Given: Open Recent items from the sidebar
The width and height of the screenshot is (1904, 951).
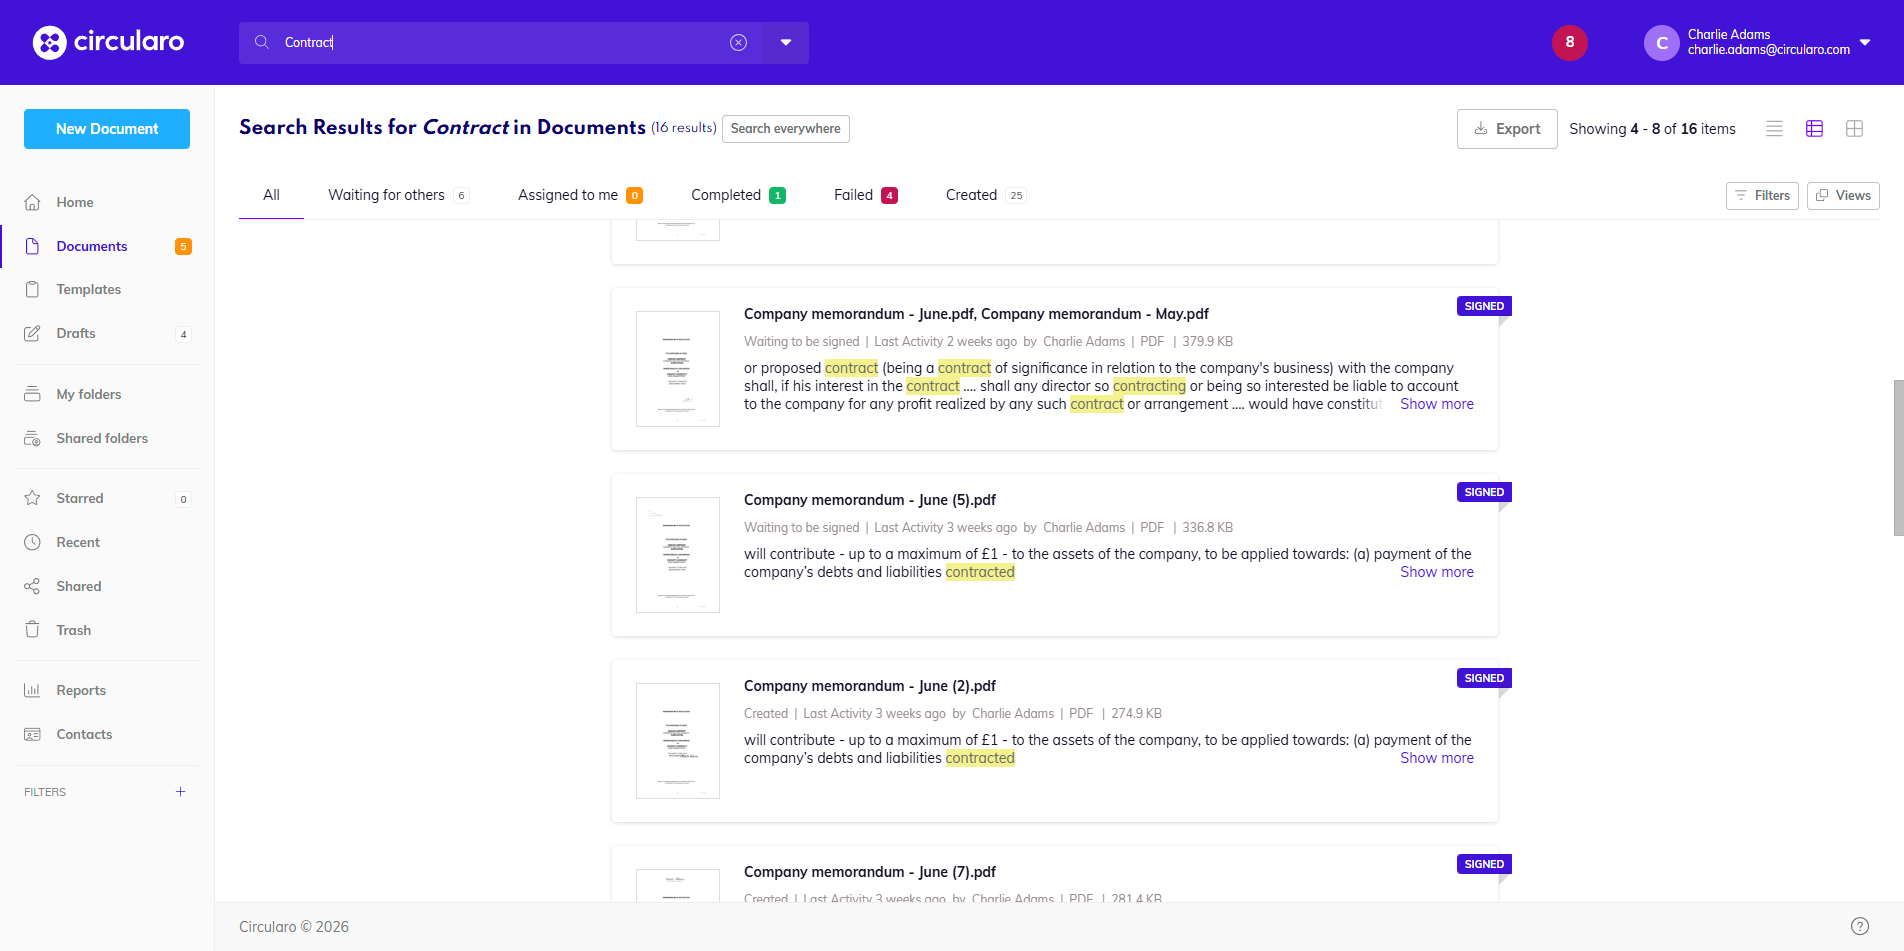Looking at the screenshot, I should pyautogui.click(x=31, y=541).
